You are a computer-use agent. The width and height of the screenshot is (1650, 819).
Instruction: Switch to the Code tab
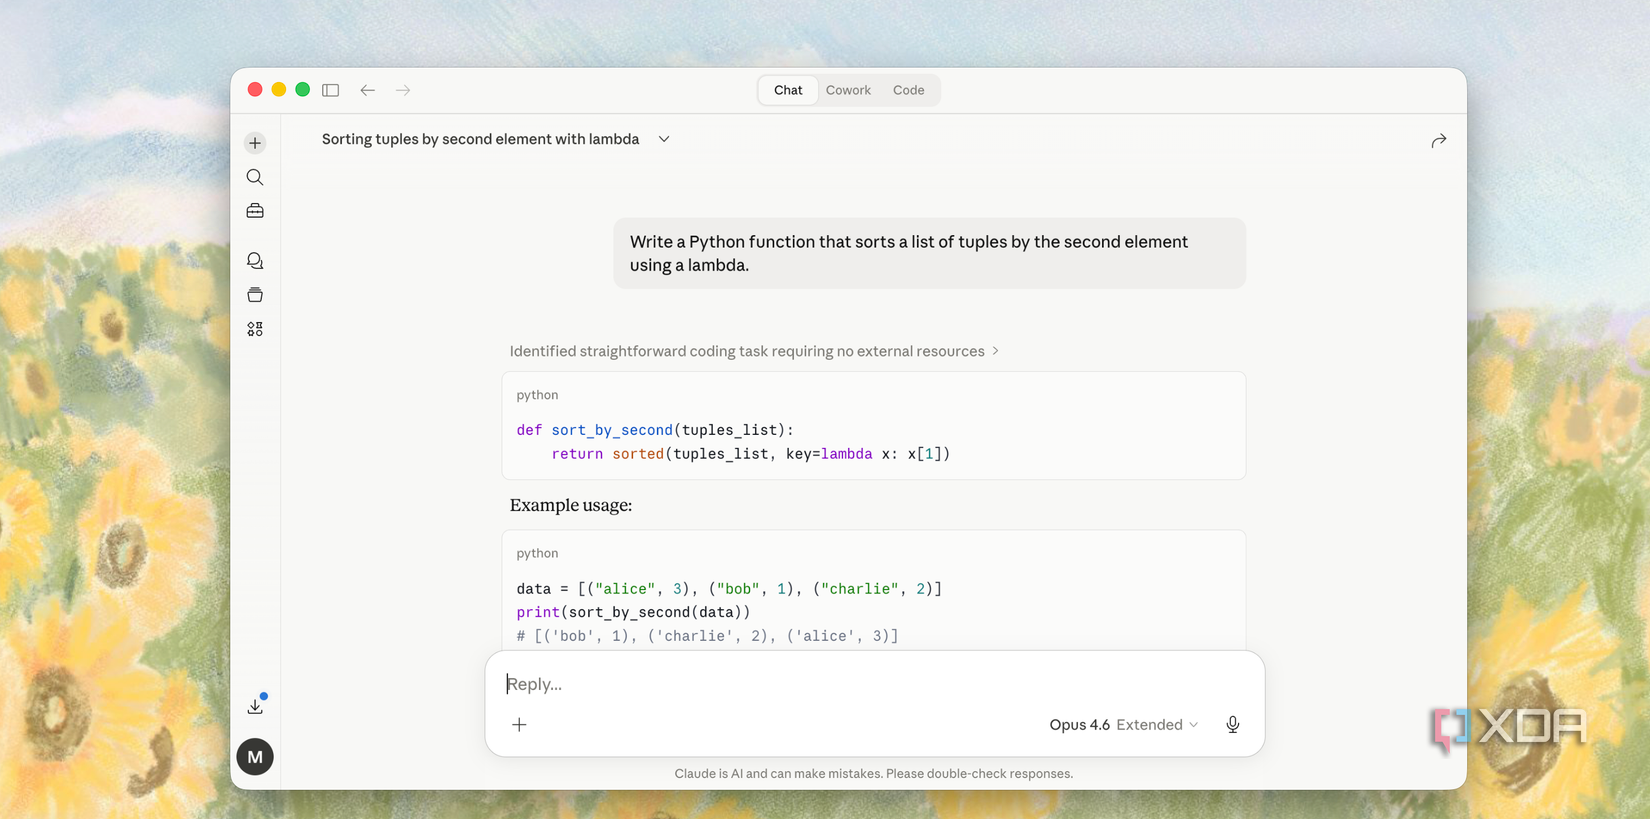point(908,90)
